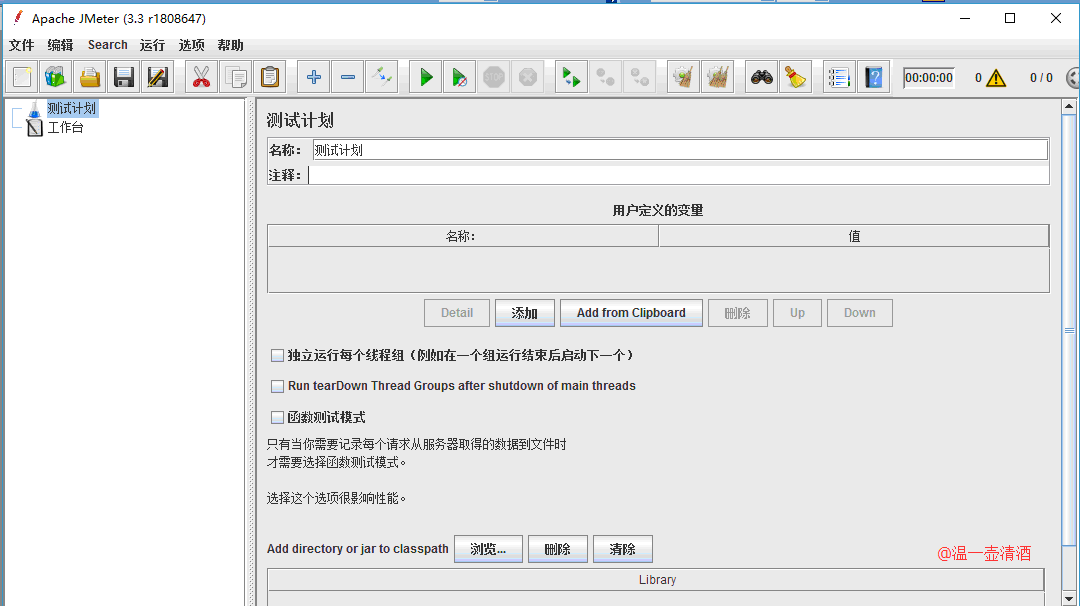Start the test with green play icon

click(x=426, y=77)
